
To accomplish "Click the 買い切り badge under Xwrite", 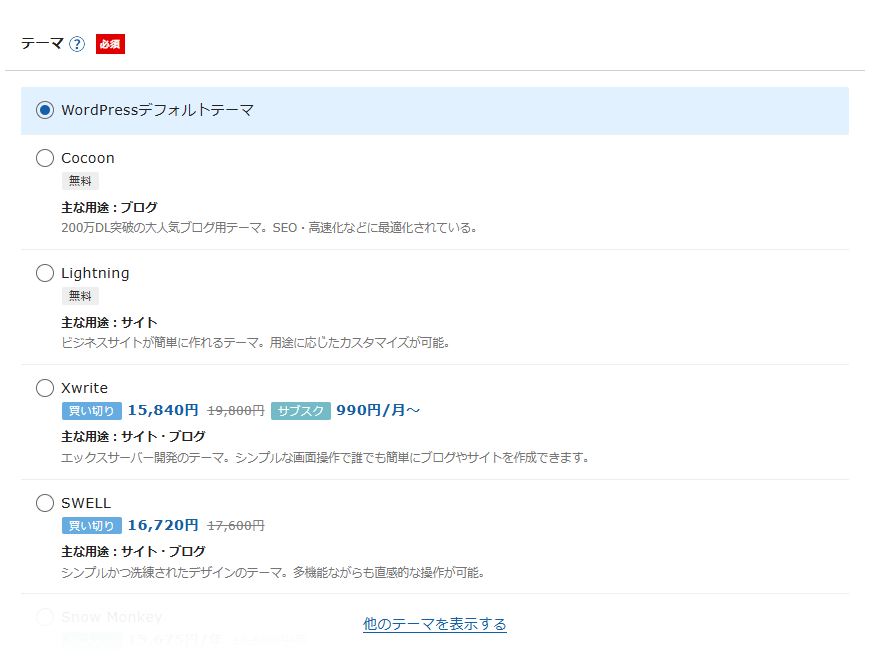I will pyautogui.click(x=91, y=411).
